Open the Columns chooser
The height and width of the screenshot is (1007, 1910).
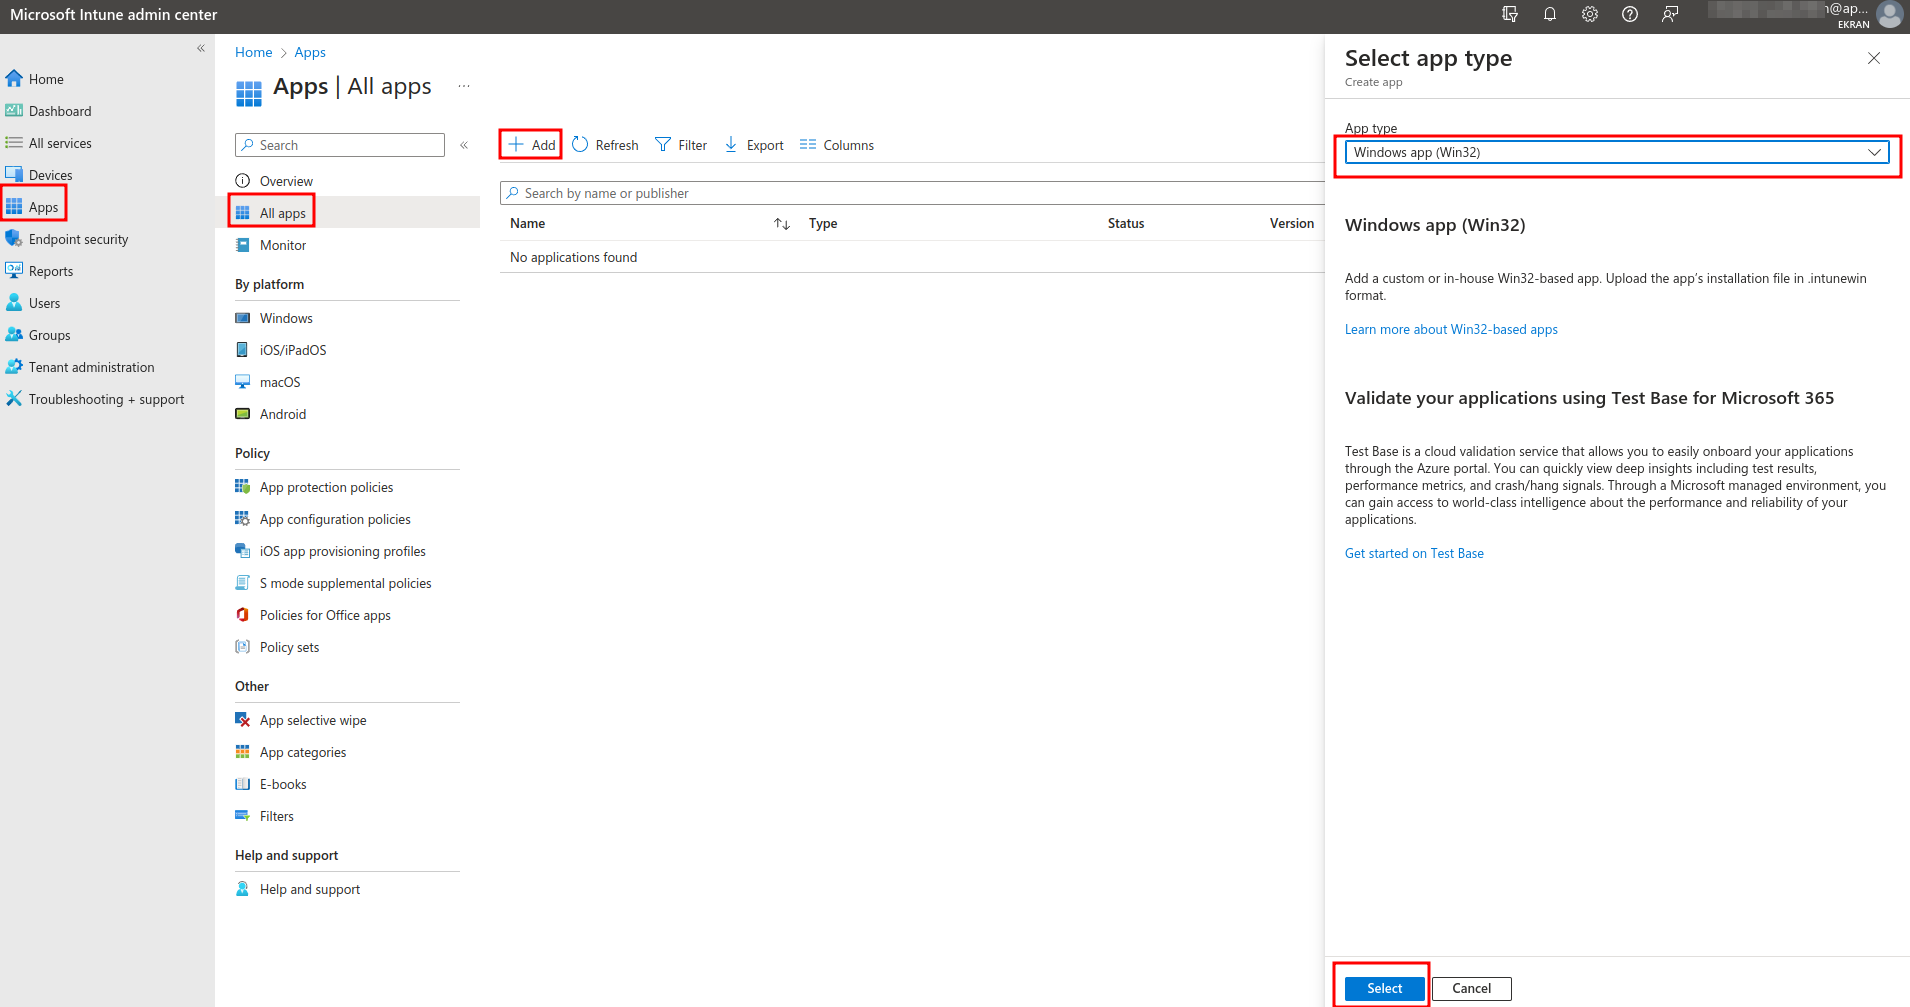coord(808,145)
